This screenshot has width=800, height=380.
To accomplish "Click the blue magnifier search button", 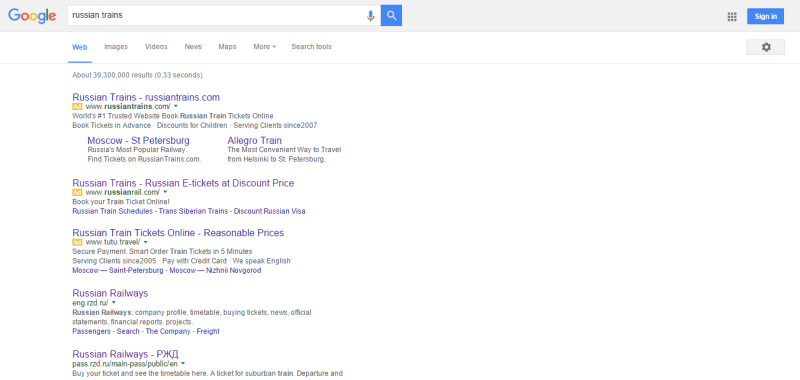I will (391, 15).
